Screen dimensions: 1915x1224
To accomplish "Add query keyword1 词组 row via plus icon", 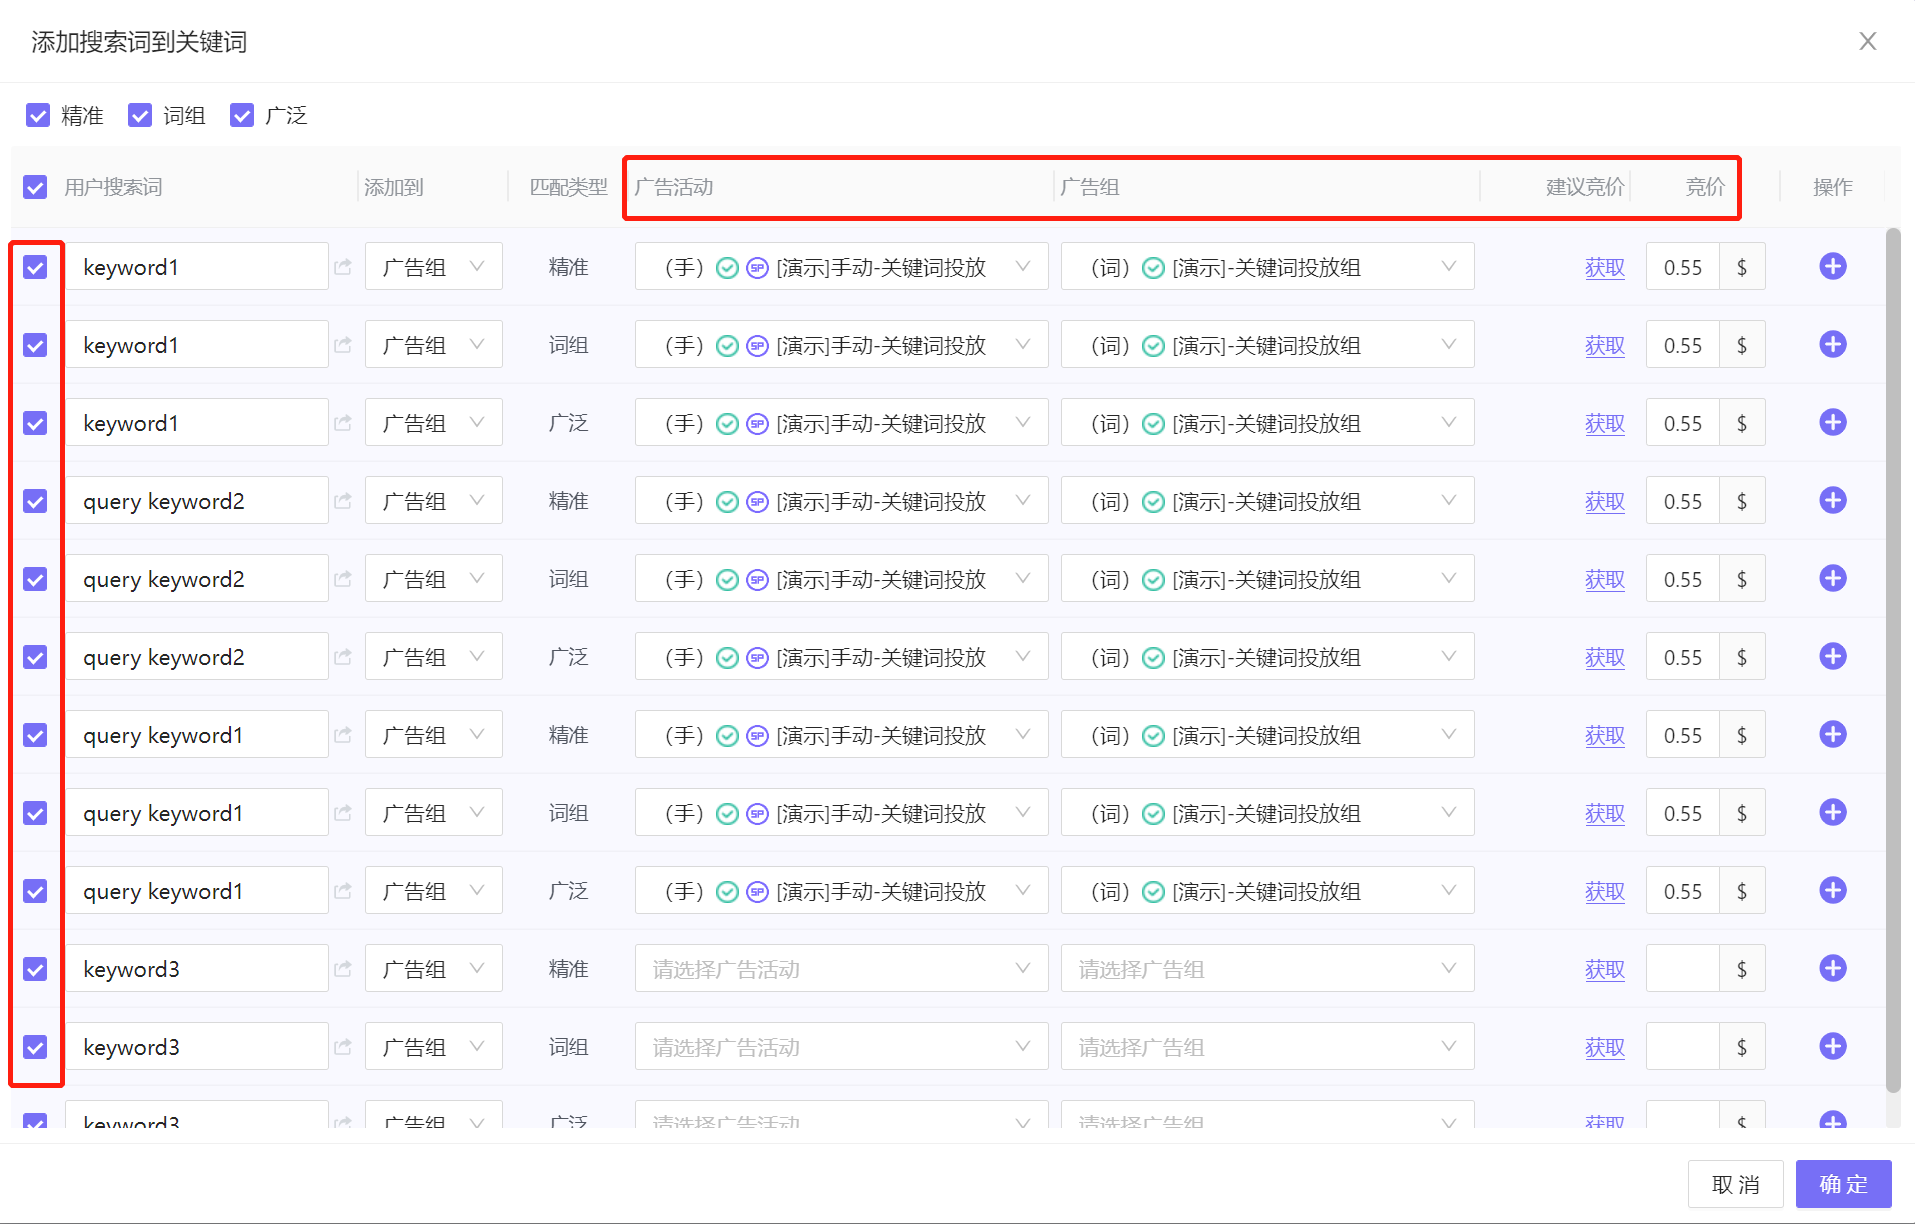I will click(x=1832, y=813).
